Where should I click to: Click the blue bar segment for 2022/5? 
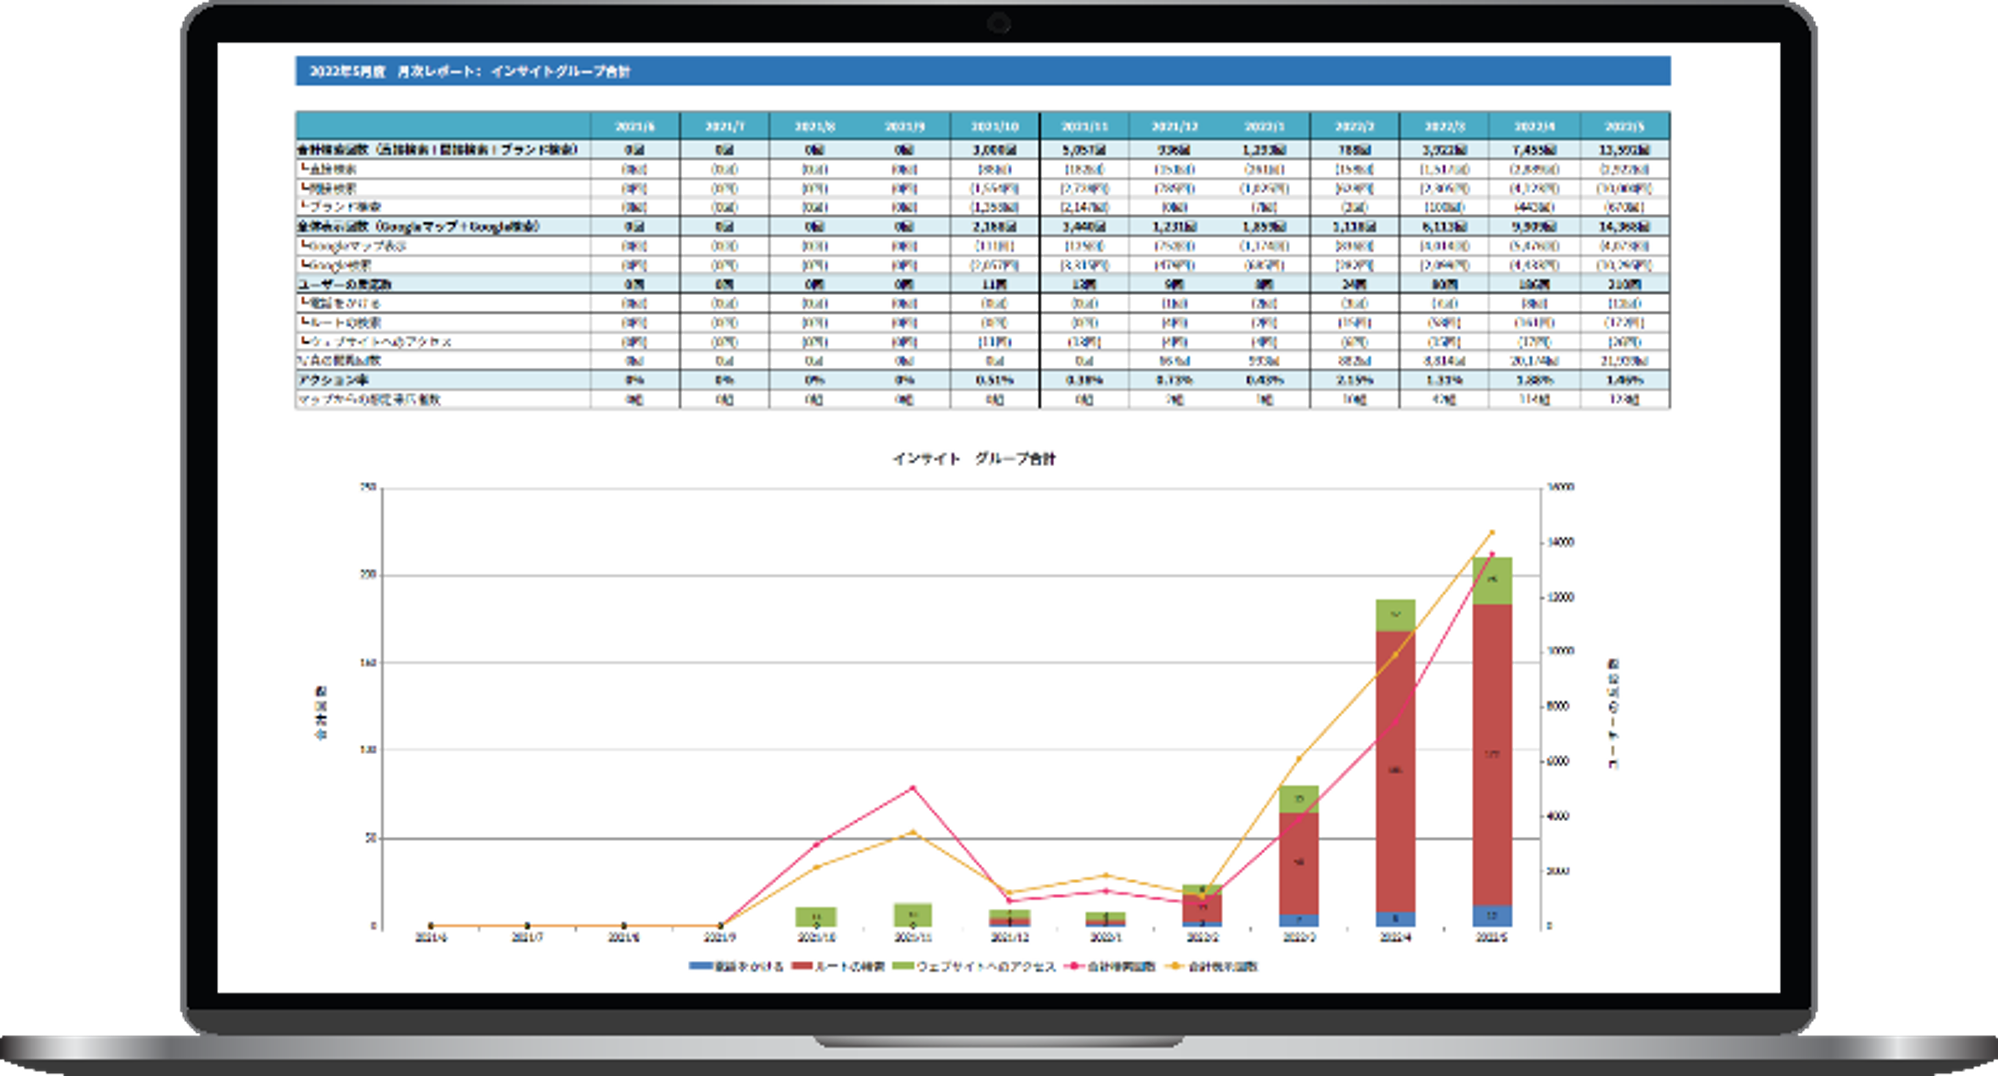click(x=1492, y=916)
